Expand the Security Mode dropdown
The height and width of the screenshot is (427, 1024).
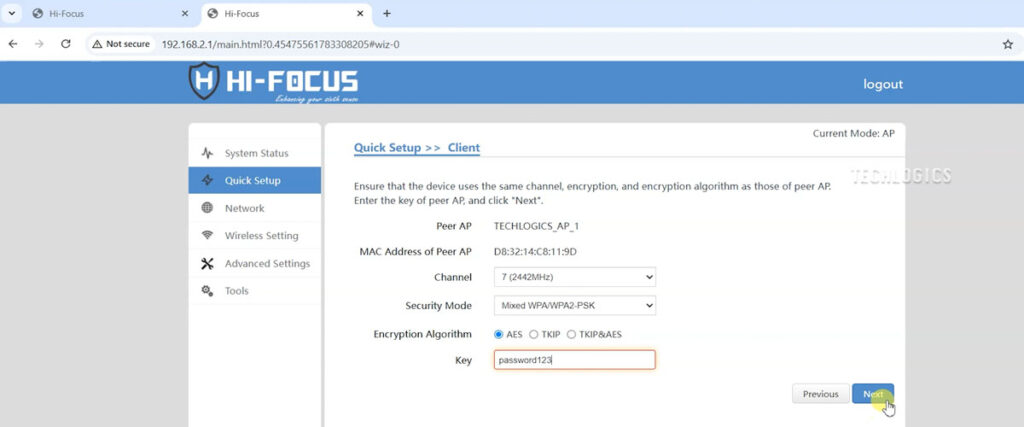(575, 305)
